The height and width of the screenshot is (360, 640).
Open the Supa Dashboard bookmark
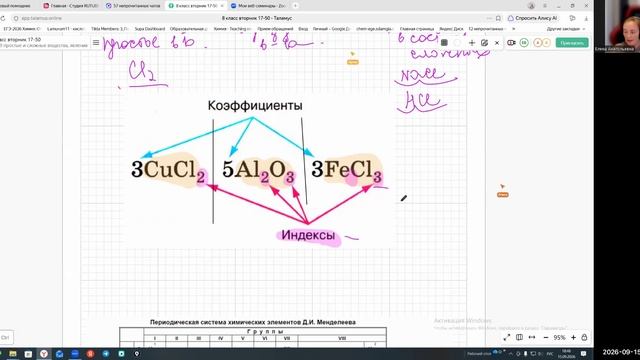pyautogui.click(x=150, y=29)
